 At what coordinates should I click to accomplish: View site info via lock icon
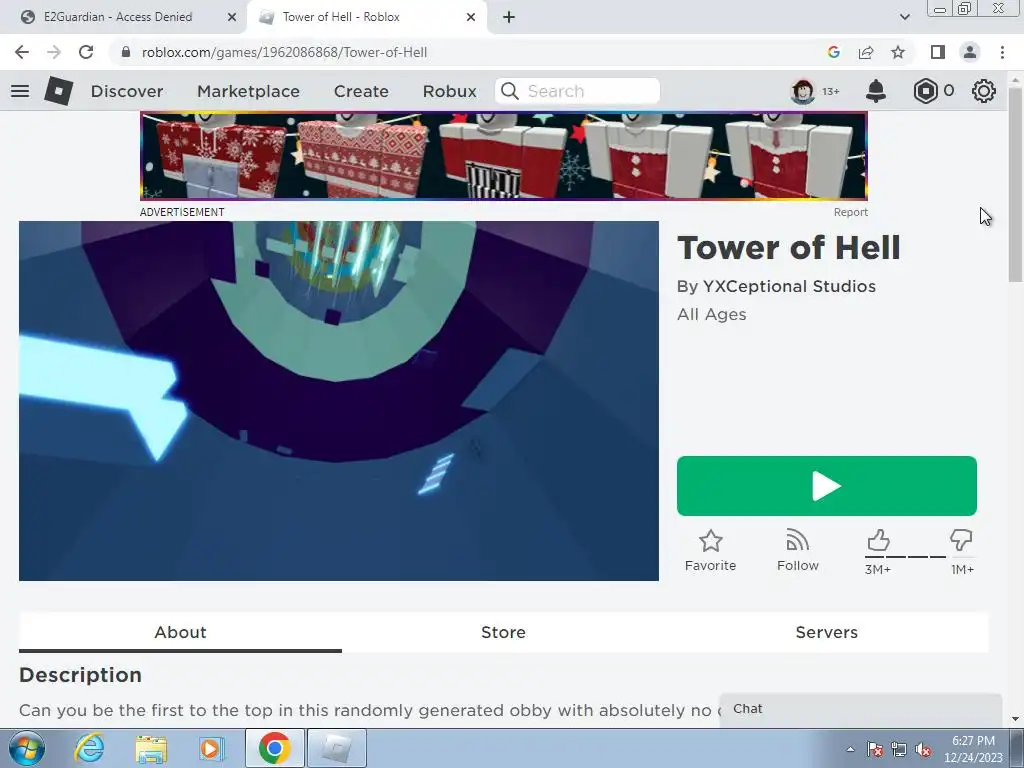127,52
